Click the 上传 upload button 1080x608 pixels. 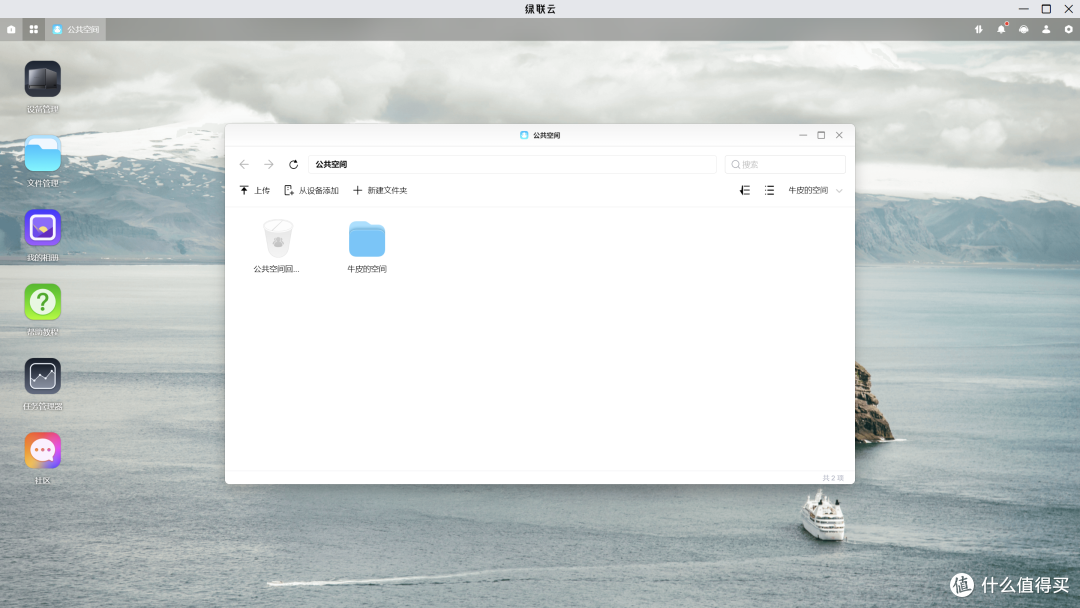[x=255, y=191]
